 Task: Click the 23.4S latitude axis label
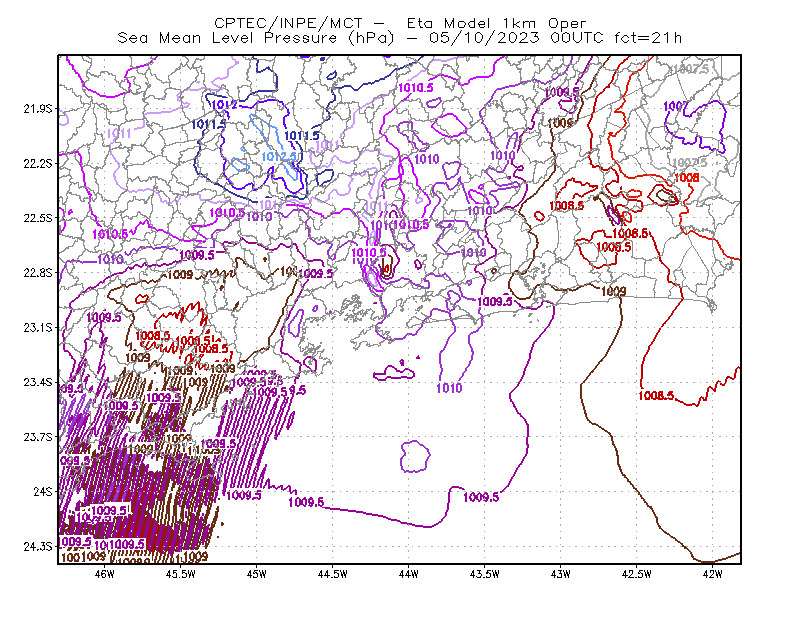pos(38,382)
